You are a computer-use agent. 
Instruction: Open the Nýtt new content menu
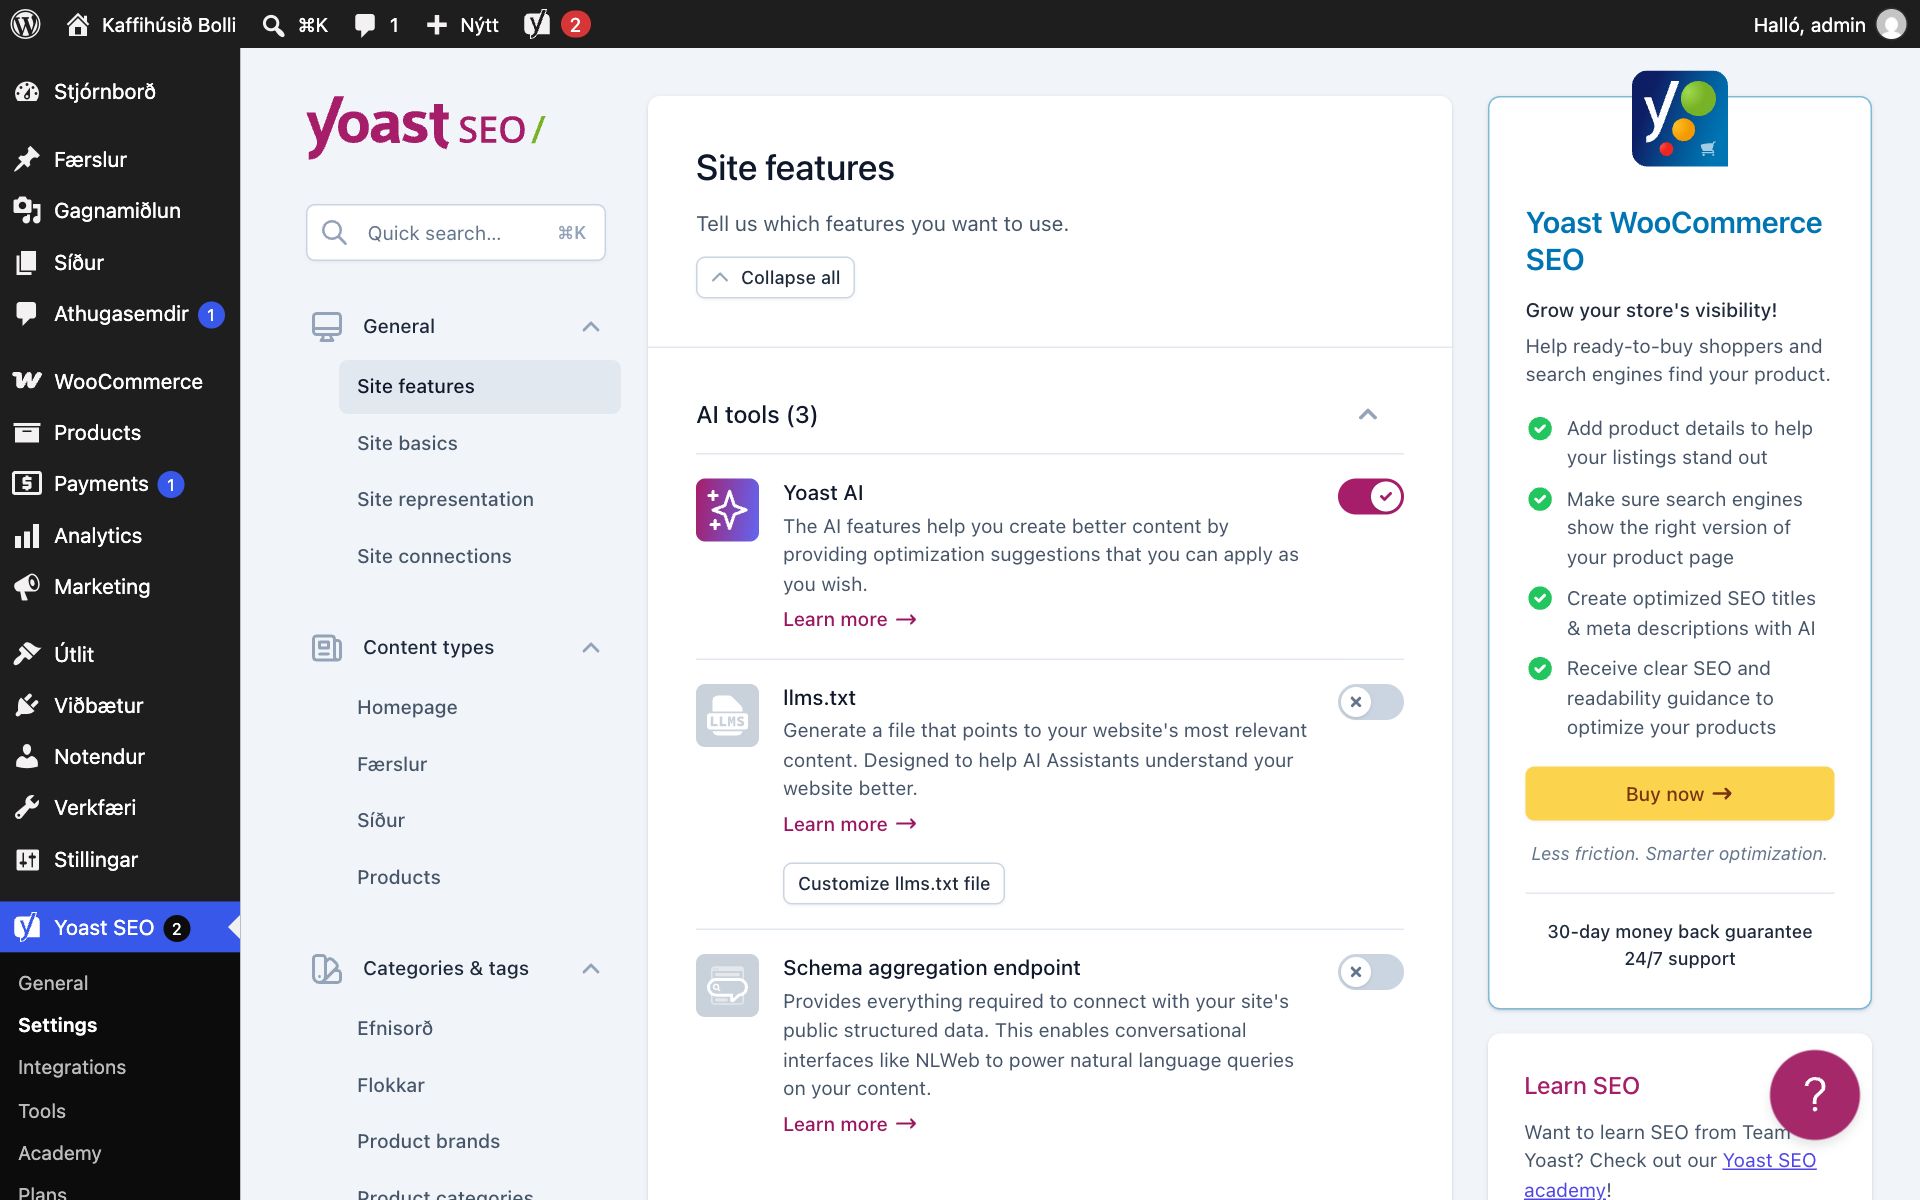tap(462, 25)
